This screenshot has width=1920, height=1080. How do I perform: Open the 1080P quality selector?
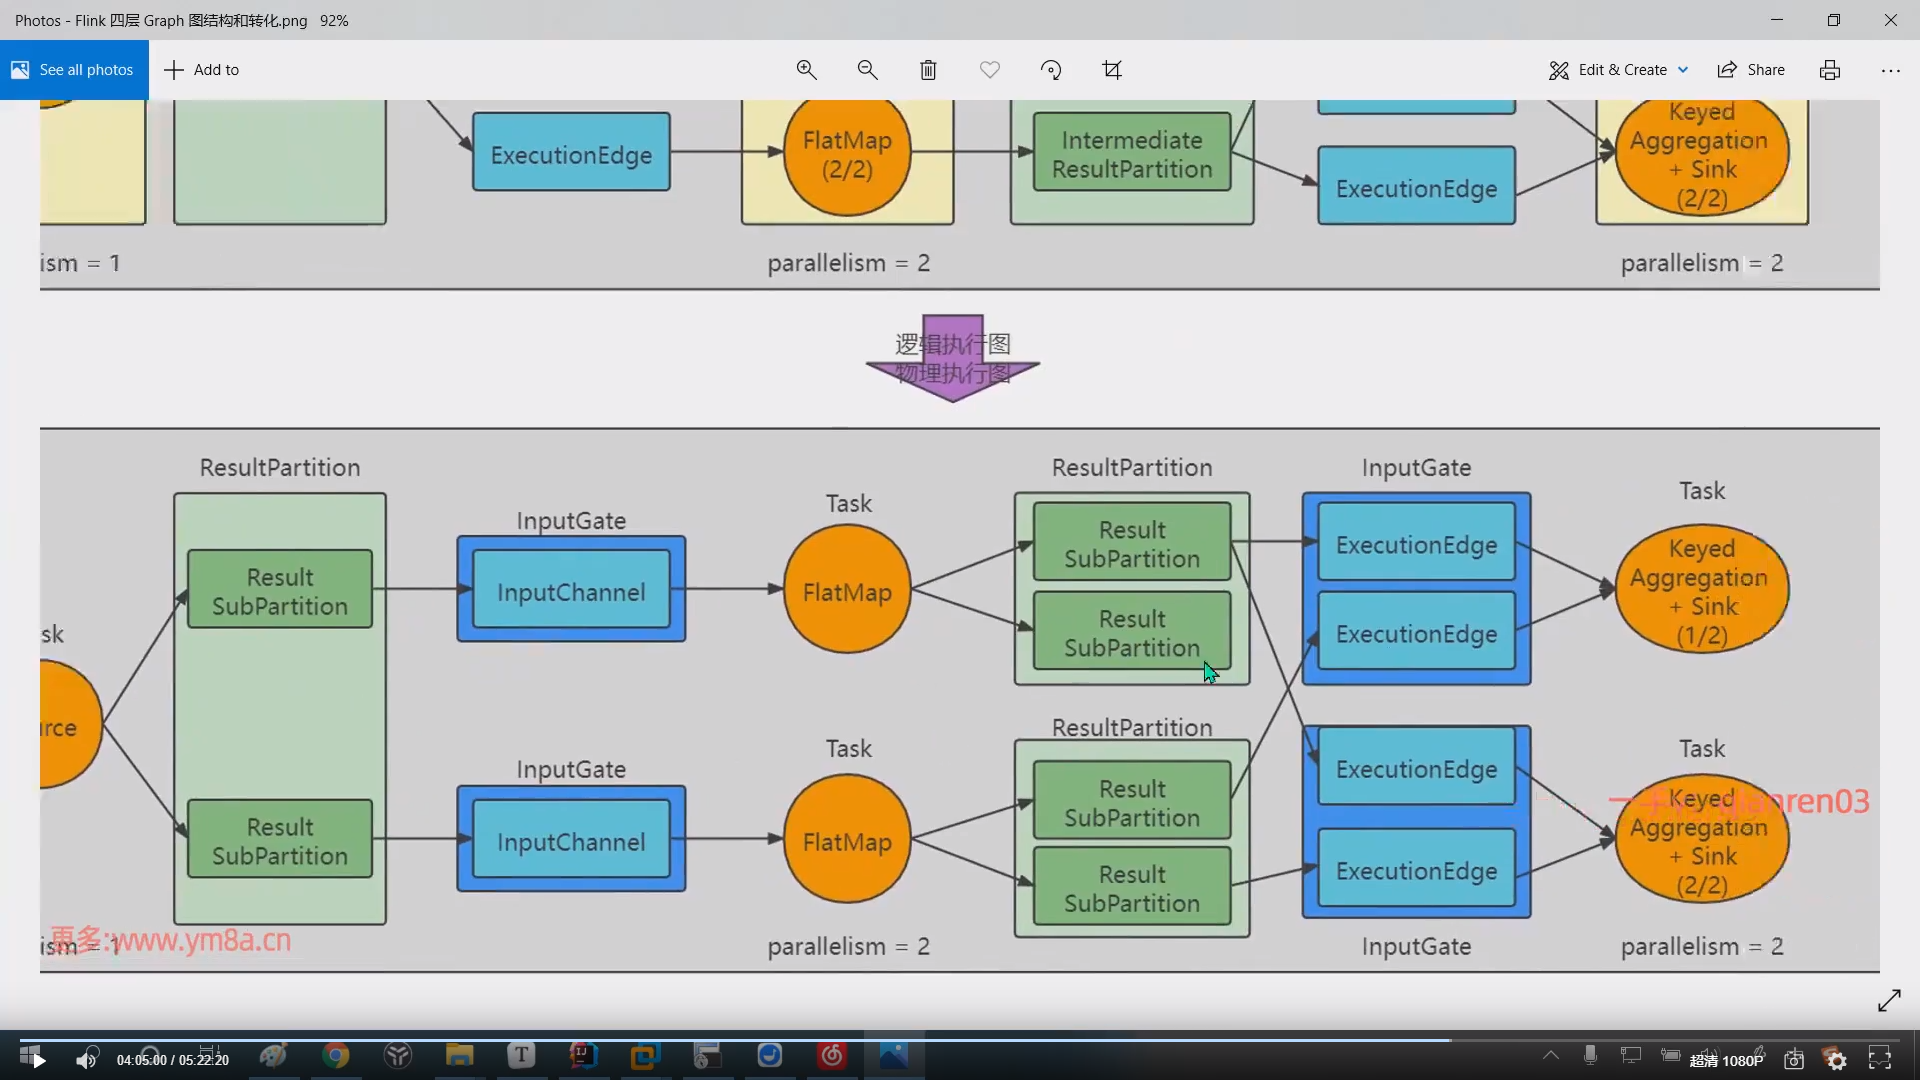pyautogui.click(x=1727, y=1060)
